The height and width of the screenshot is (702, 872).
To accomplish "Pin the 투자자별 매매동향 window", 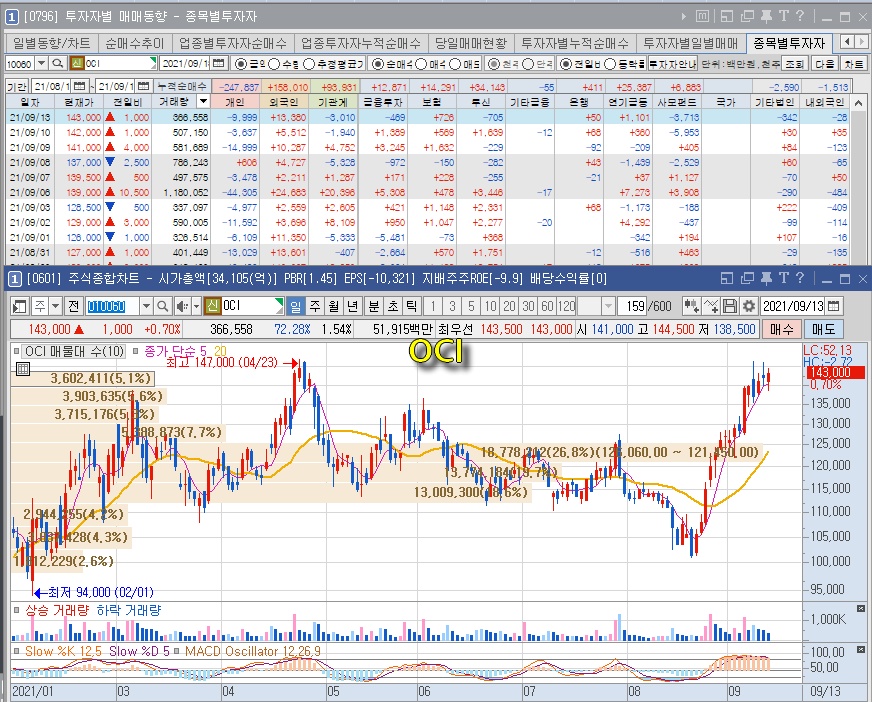I will coord(766,16).
